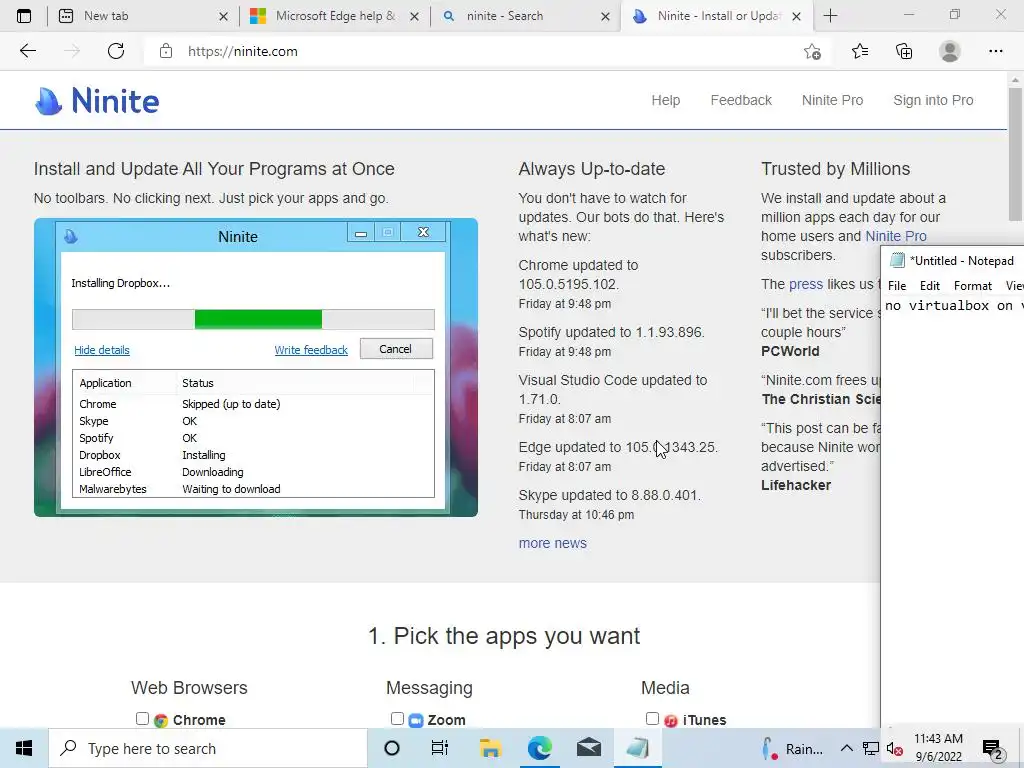The image size is (1024, 768).
Task: Check the iTunes checkbox
Action: (x=652, y=718)
